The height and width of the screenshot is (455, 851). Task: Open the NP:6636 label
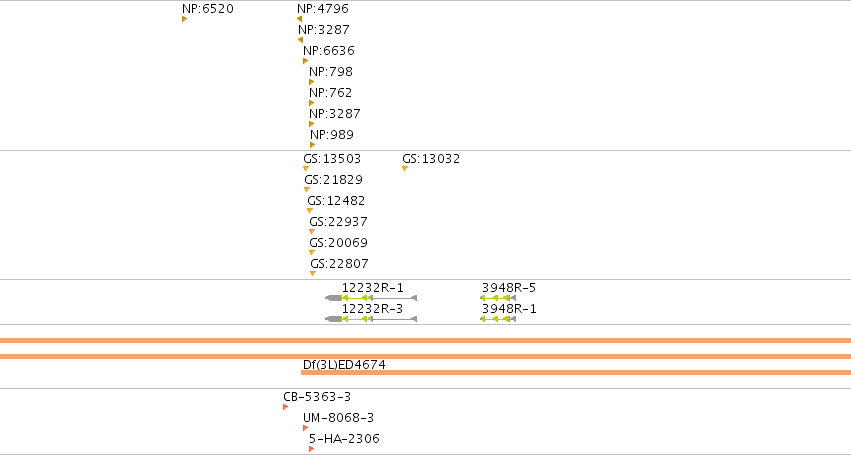[329, 50]
